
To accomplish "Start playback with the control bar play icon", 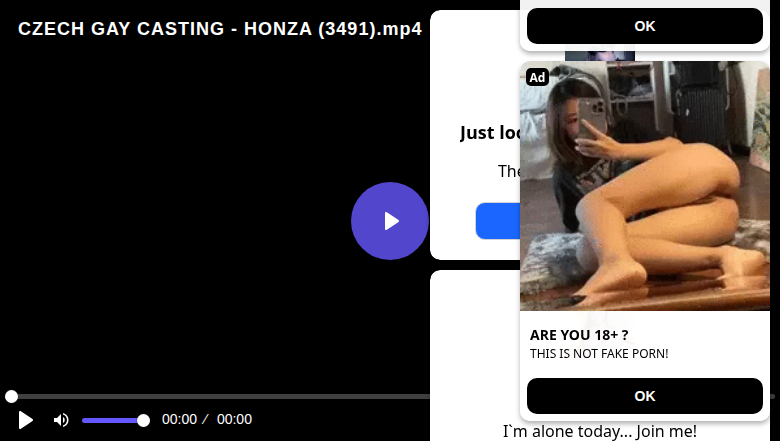I will point(25,420).
